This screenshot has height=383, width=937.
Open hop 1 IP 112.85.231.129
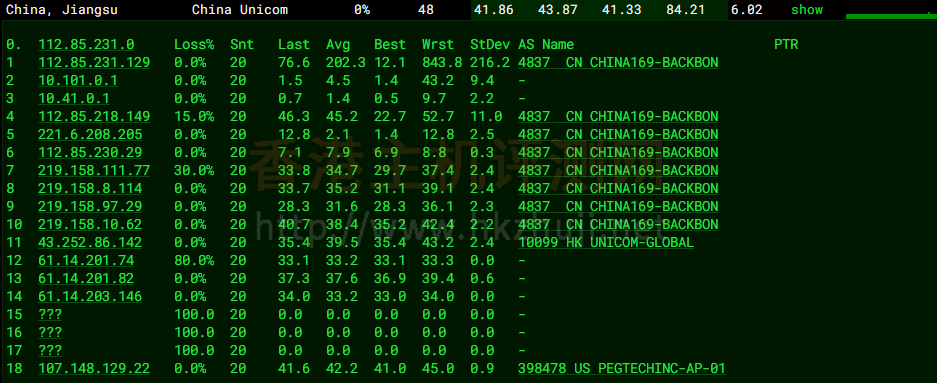coord(94,63)
